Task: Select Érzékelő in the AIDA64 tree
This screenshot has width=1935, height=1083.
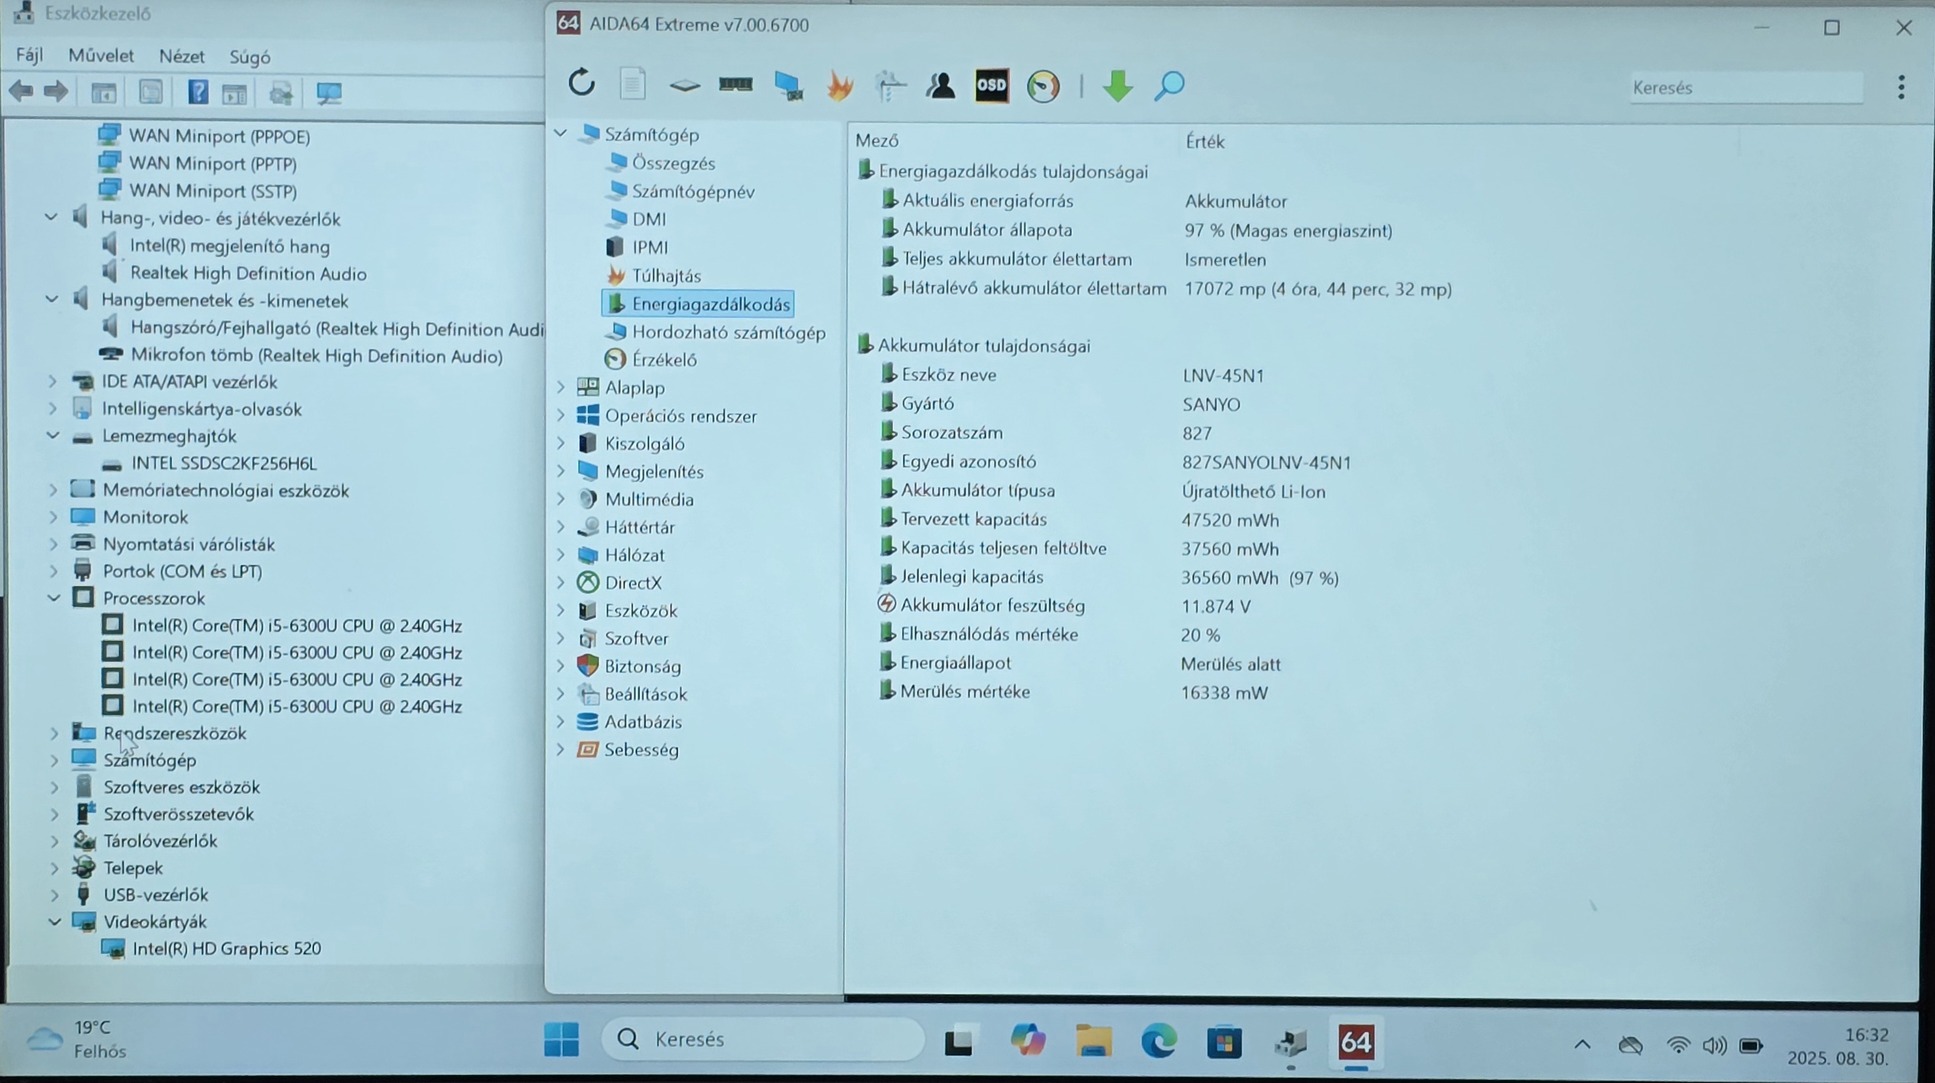Action: coord(664,360)
